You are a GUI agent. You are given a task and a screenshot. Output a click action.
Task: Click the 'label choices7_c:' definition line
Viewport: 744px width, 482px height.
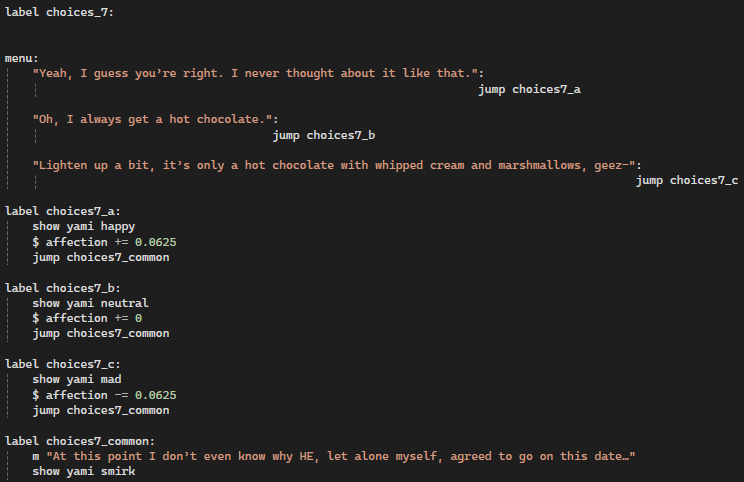coord(63,364)
